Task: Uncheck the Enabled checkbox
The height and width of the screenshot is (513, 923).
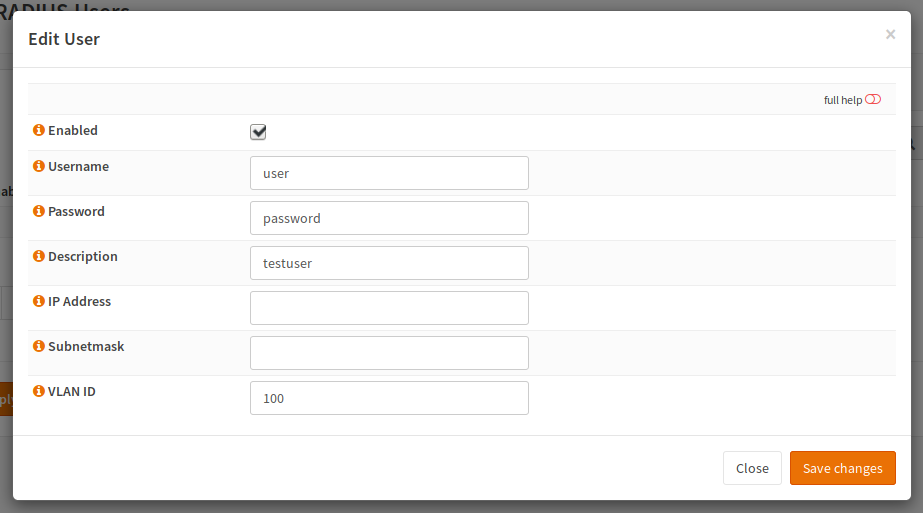Action: (x=258, y=132)
